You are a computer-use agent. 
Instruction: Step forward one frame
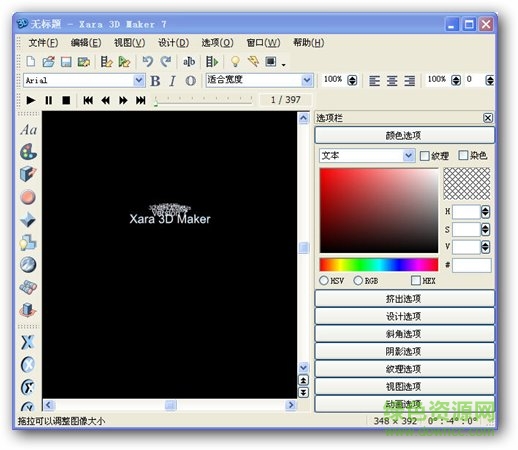(x=123, y=100)
